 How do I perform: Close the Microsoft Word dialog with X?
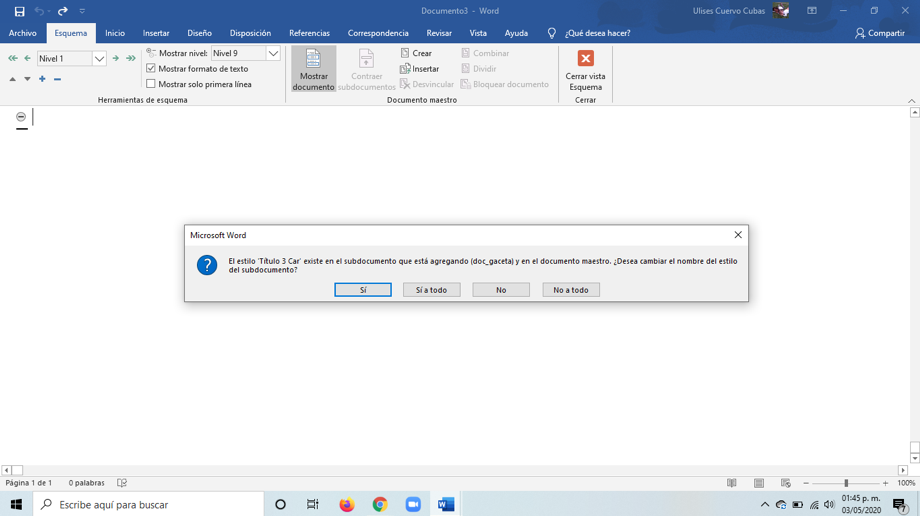click(738, 235)
